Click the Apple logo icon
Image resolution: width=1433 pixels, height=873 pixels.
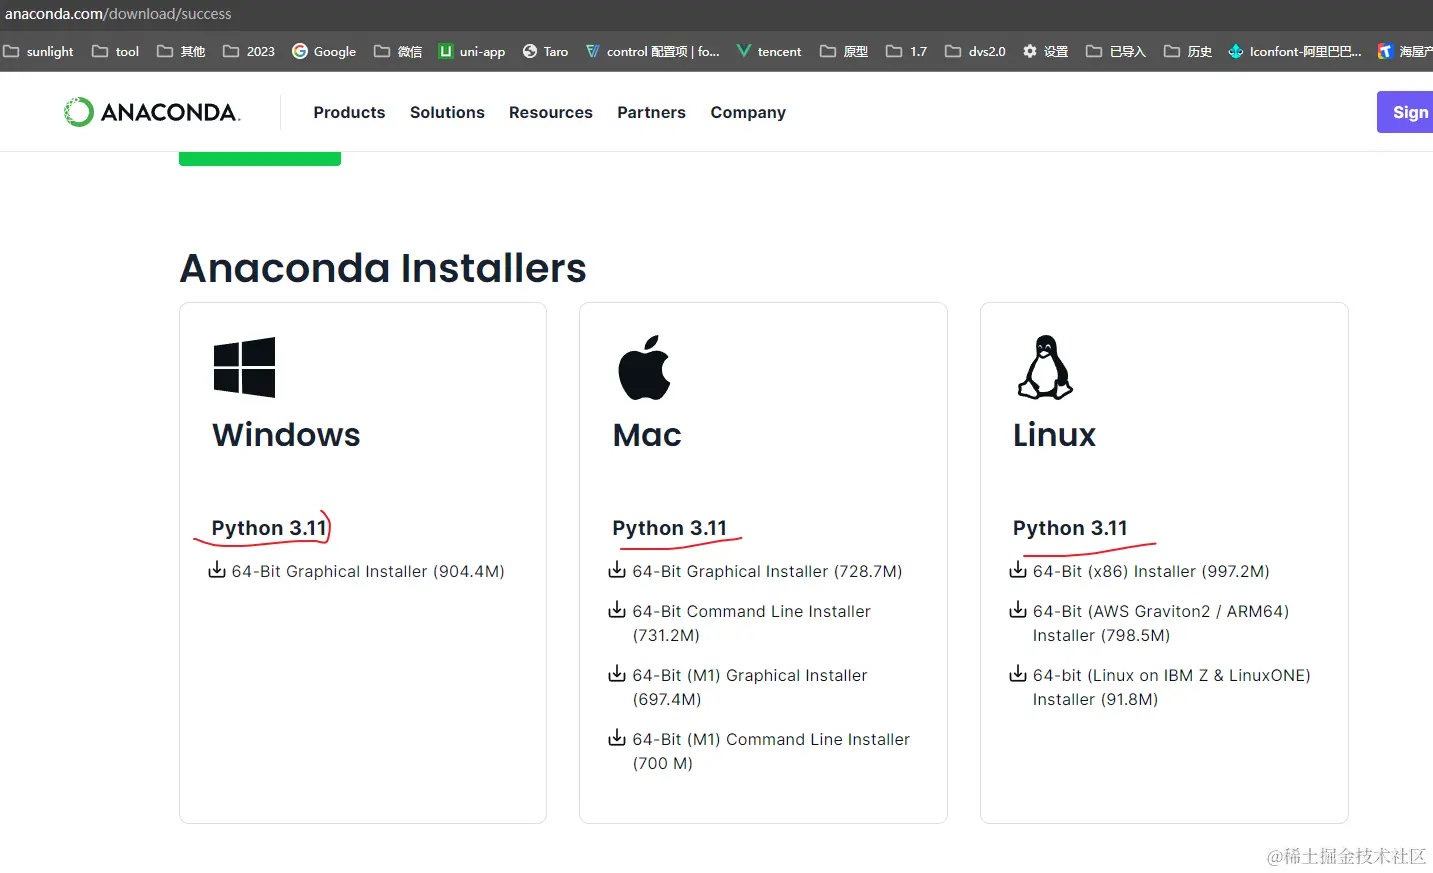(x=644, y=367)
